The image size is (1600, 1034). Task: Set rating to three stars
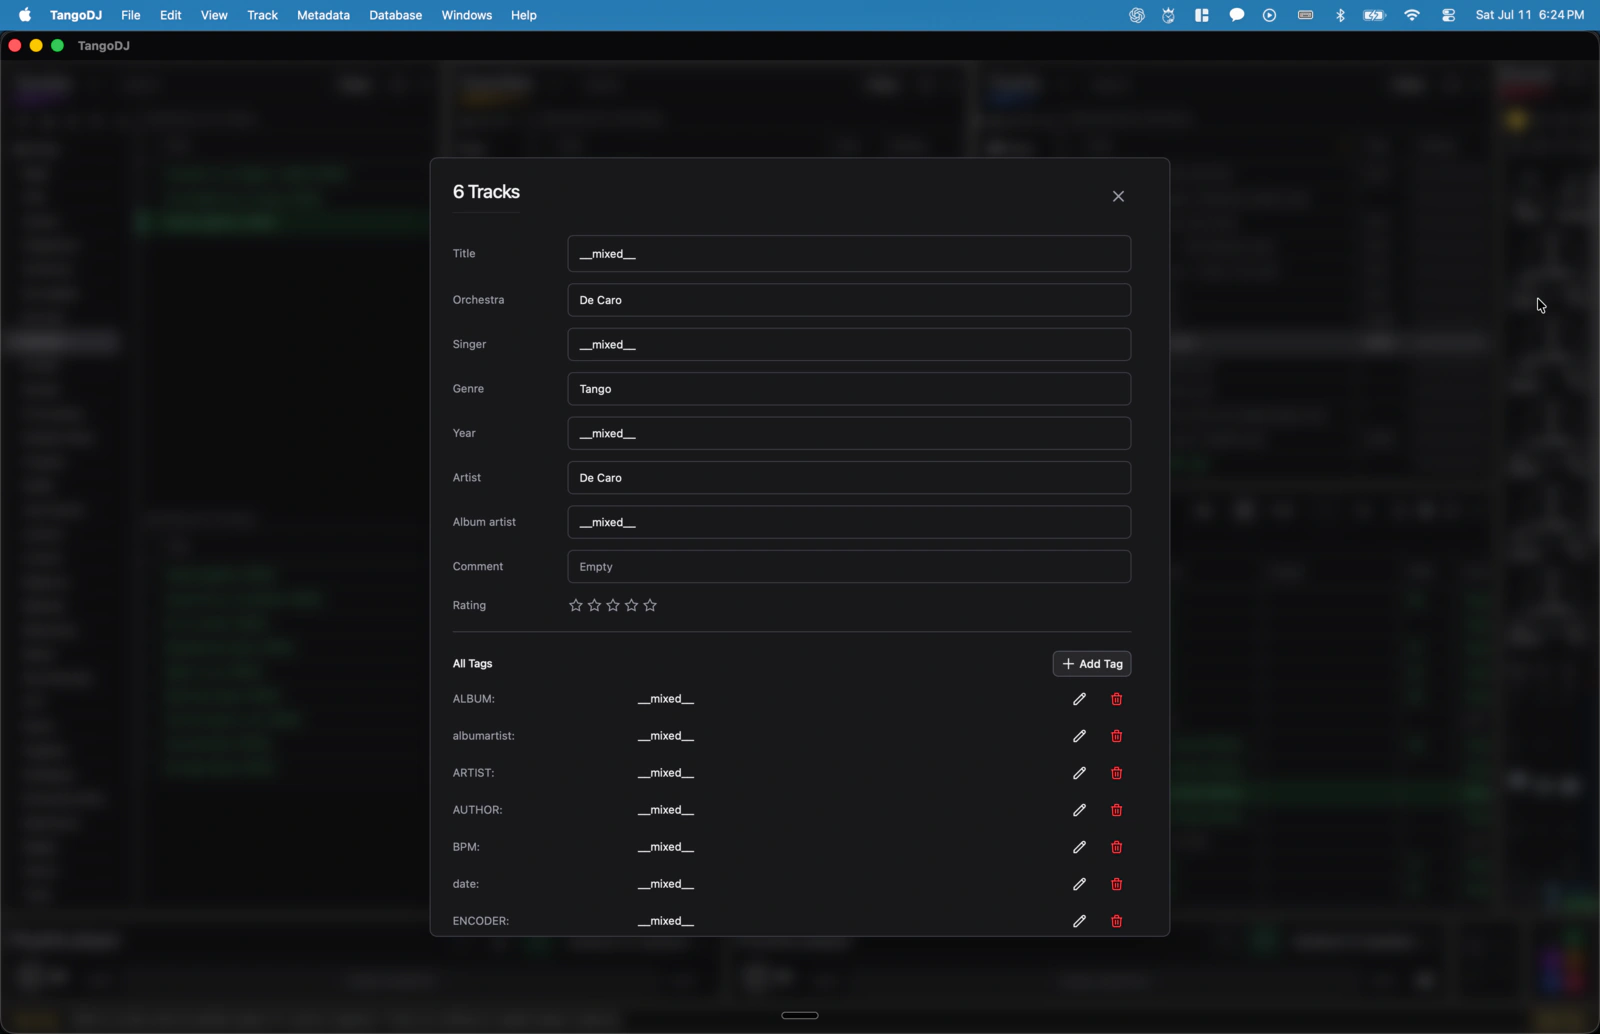pyautogui.click(x=613, y=605)
